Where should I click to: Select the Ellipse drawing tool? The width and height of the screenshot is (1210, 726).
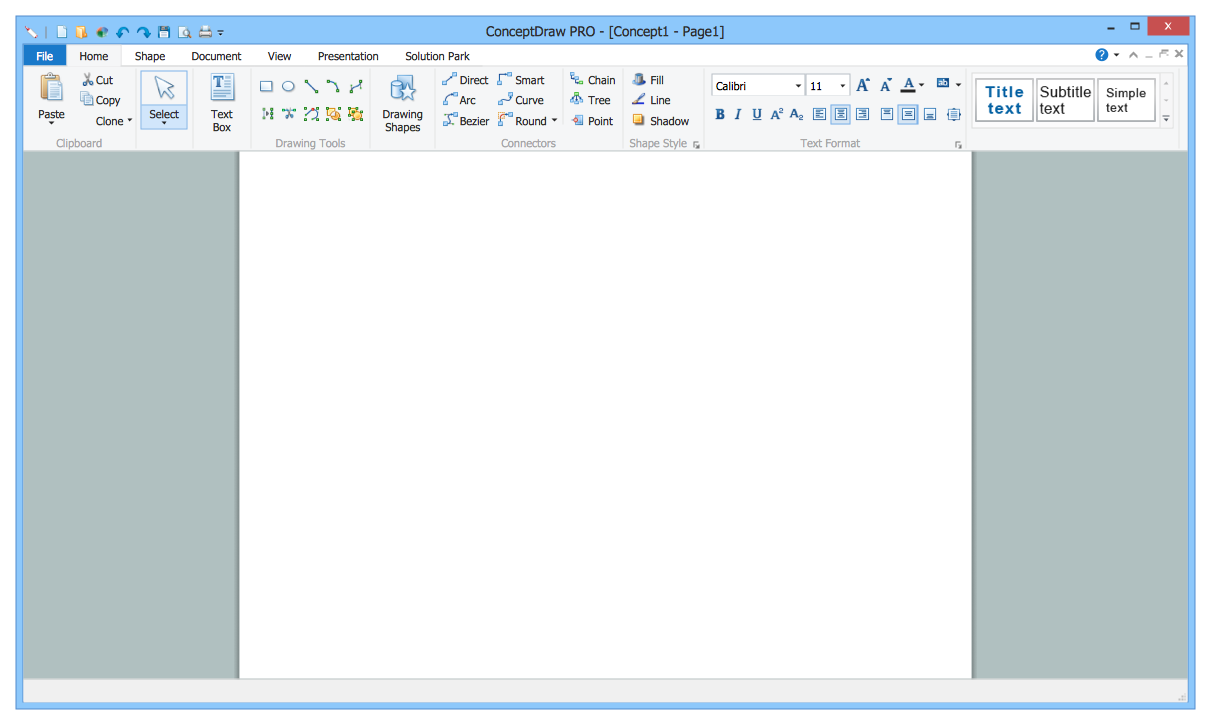(x=288, y=87)
